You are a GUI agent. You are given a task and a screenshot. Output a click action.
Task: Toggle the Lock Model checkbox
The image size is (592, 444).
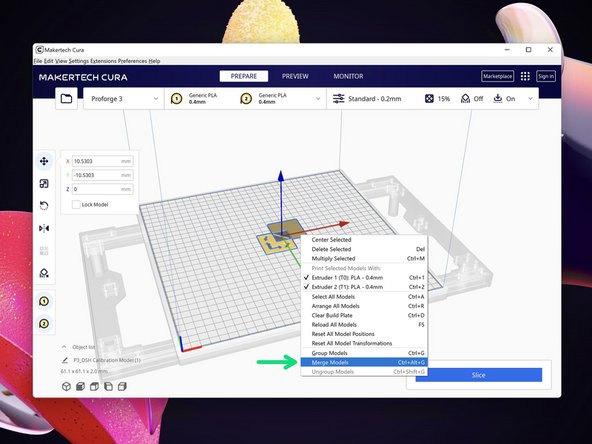click(x=76, y=204)
